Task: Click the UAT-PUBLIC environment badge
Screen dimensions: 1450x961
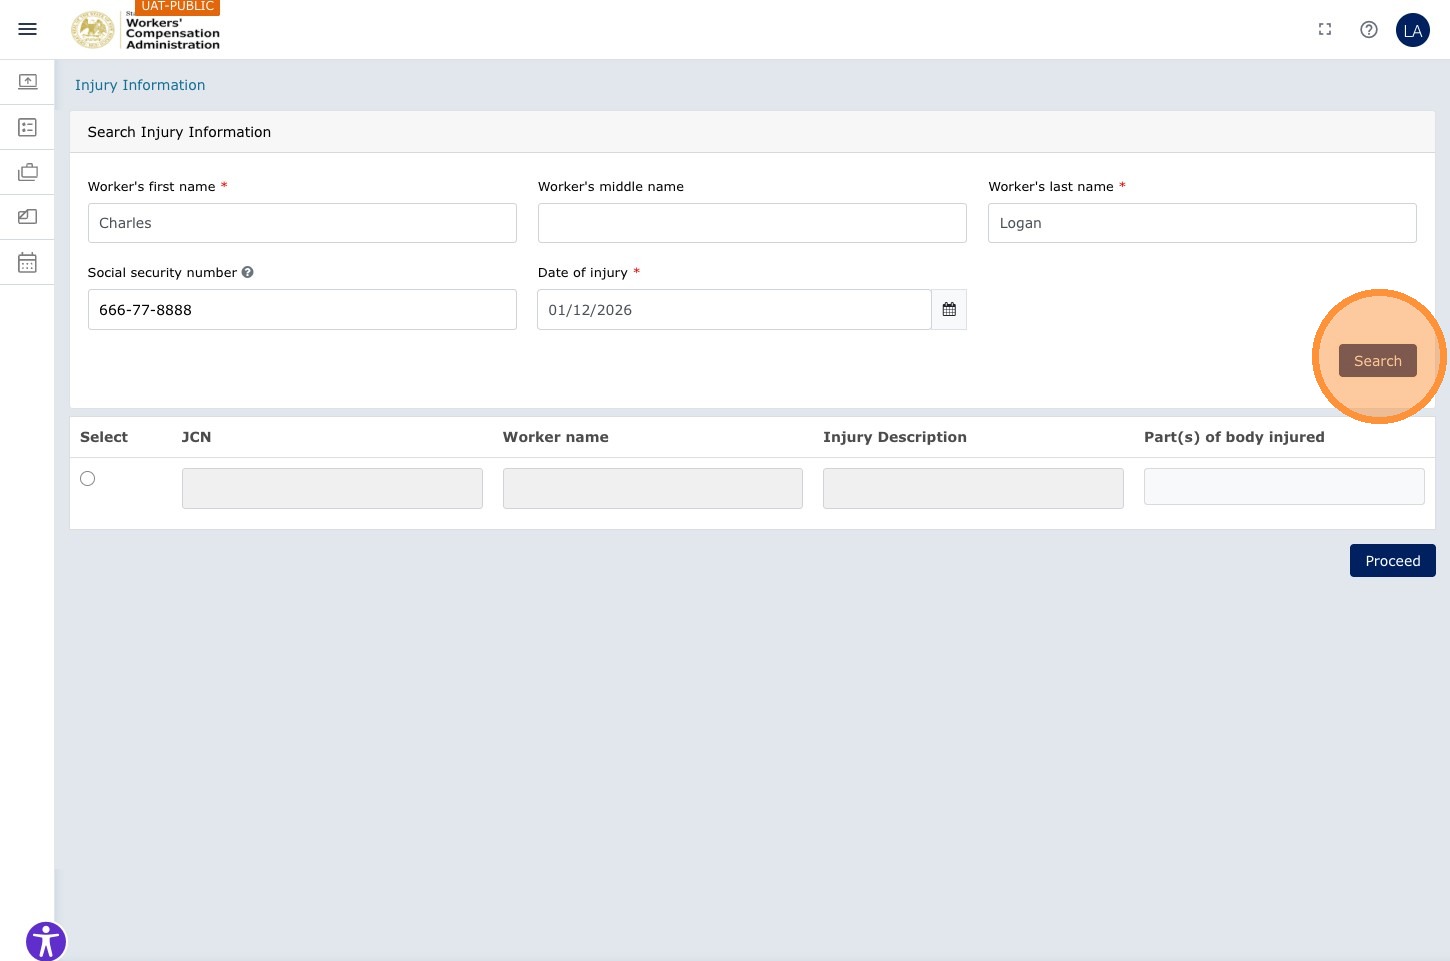Action: point(178,7)
